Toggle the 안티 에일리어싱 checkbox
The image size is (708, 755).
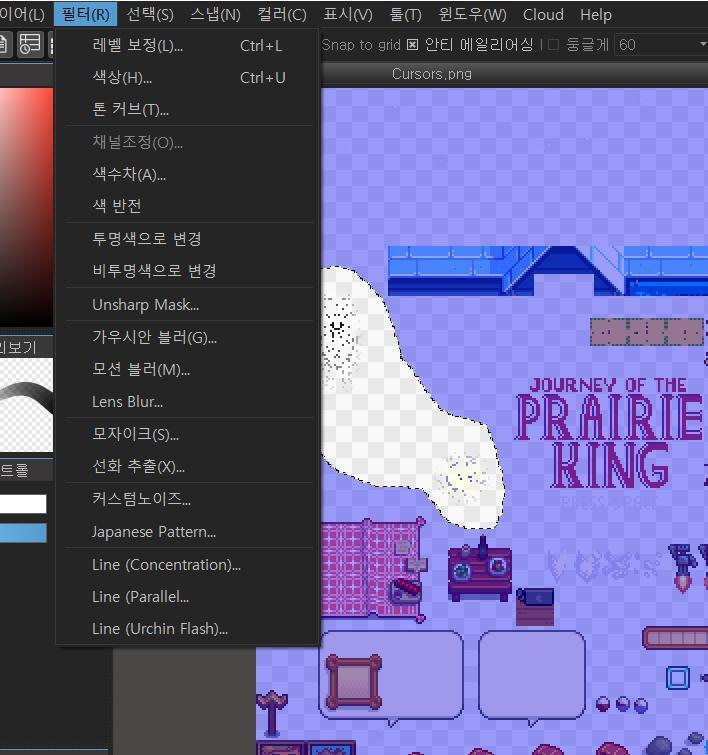412,45
